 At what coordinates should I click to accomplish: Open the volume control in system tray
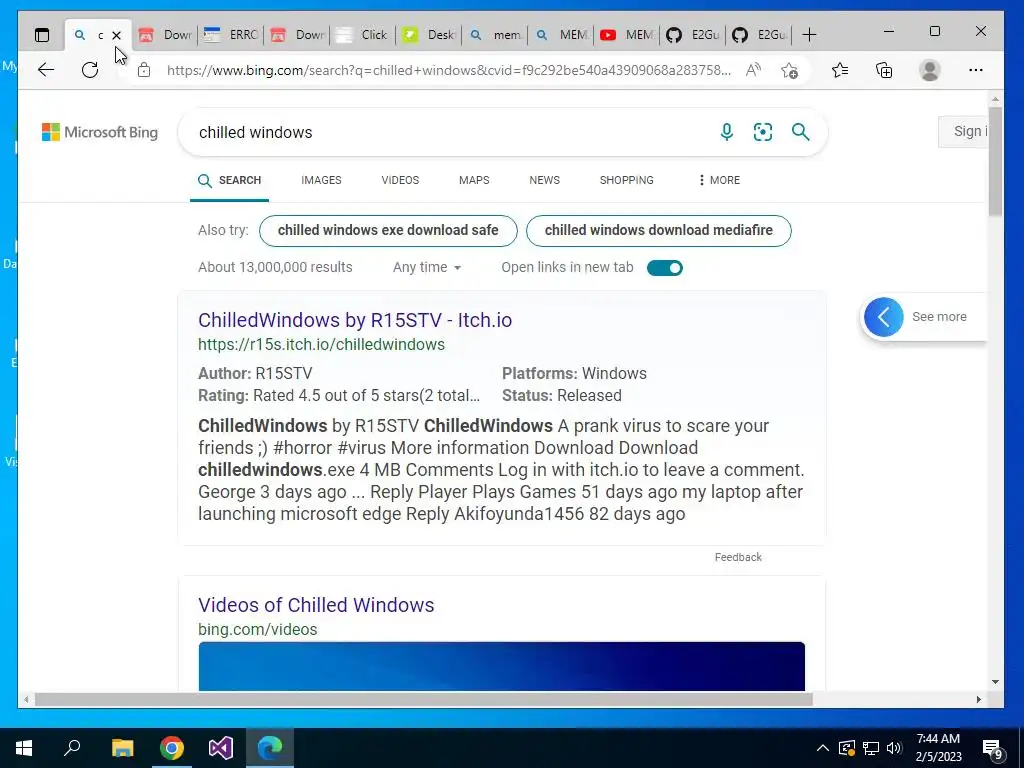[x=894, y=748]
